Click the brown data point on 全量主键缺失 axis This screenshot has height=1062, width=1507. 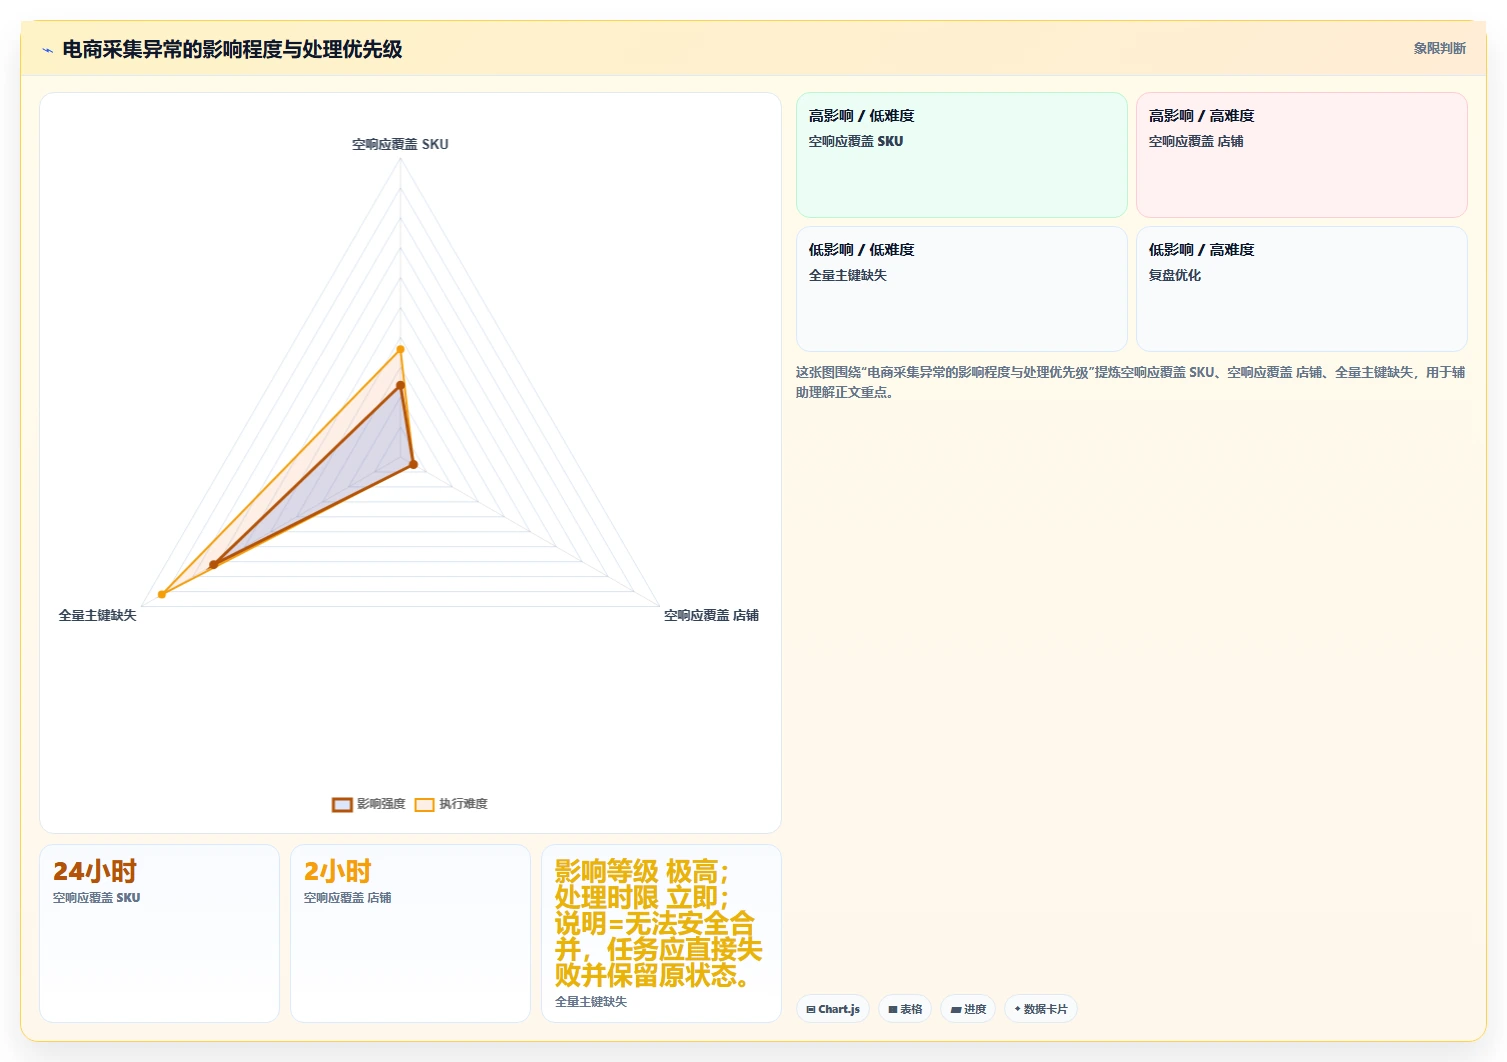point(213,565)
